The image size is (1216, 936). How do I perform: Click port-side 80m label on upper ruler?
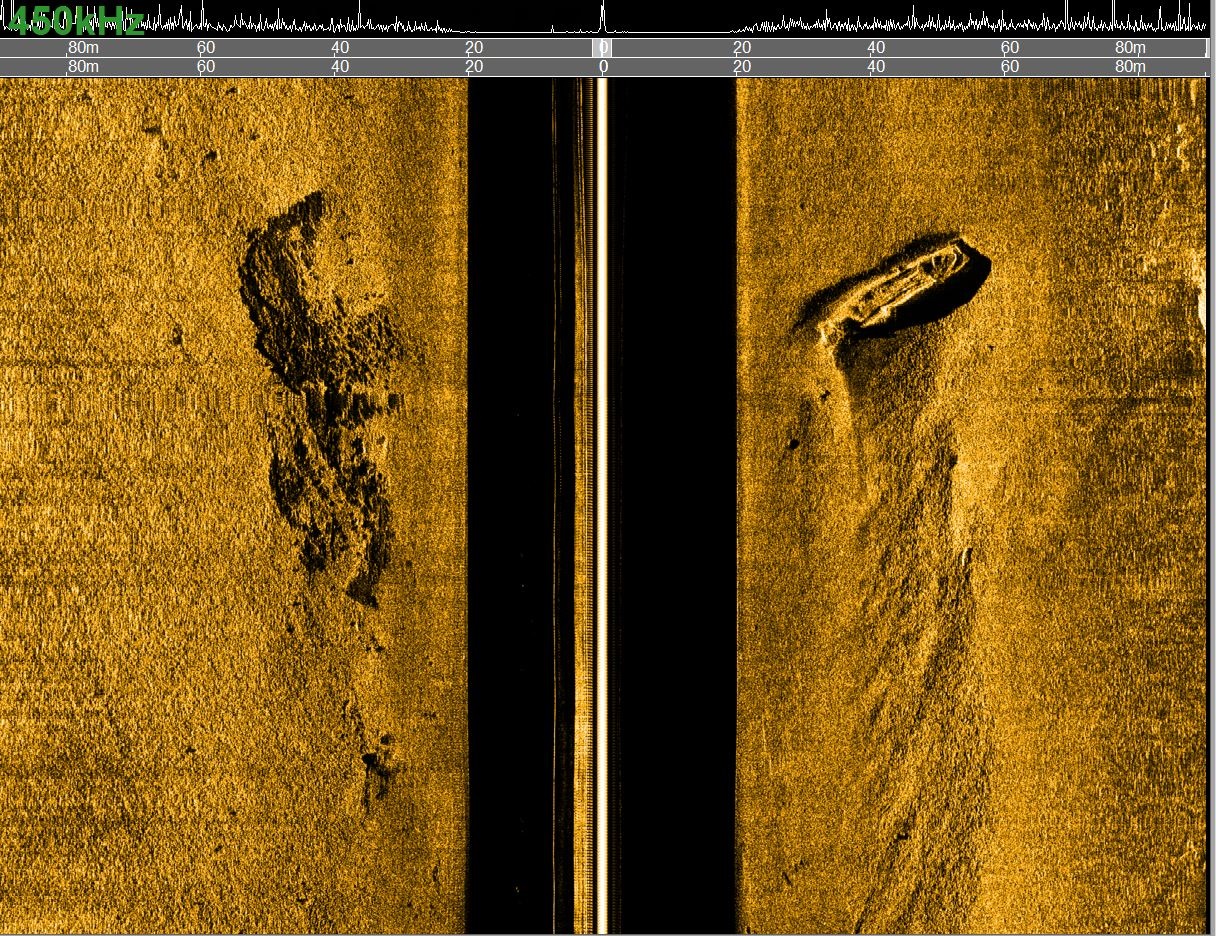pos(83,48)
